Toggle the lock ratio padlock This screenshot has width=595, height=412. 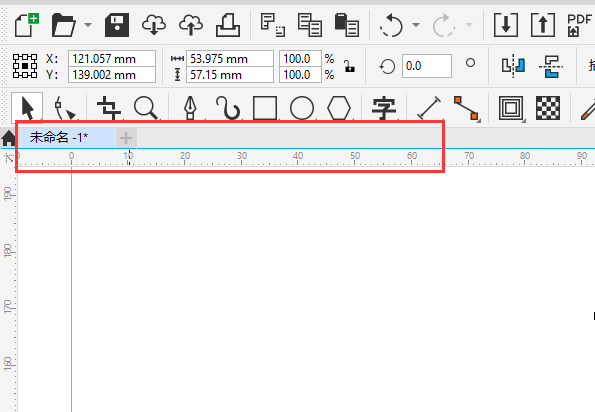pyautogui.click(x=349, y=66)
